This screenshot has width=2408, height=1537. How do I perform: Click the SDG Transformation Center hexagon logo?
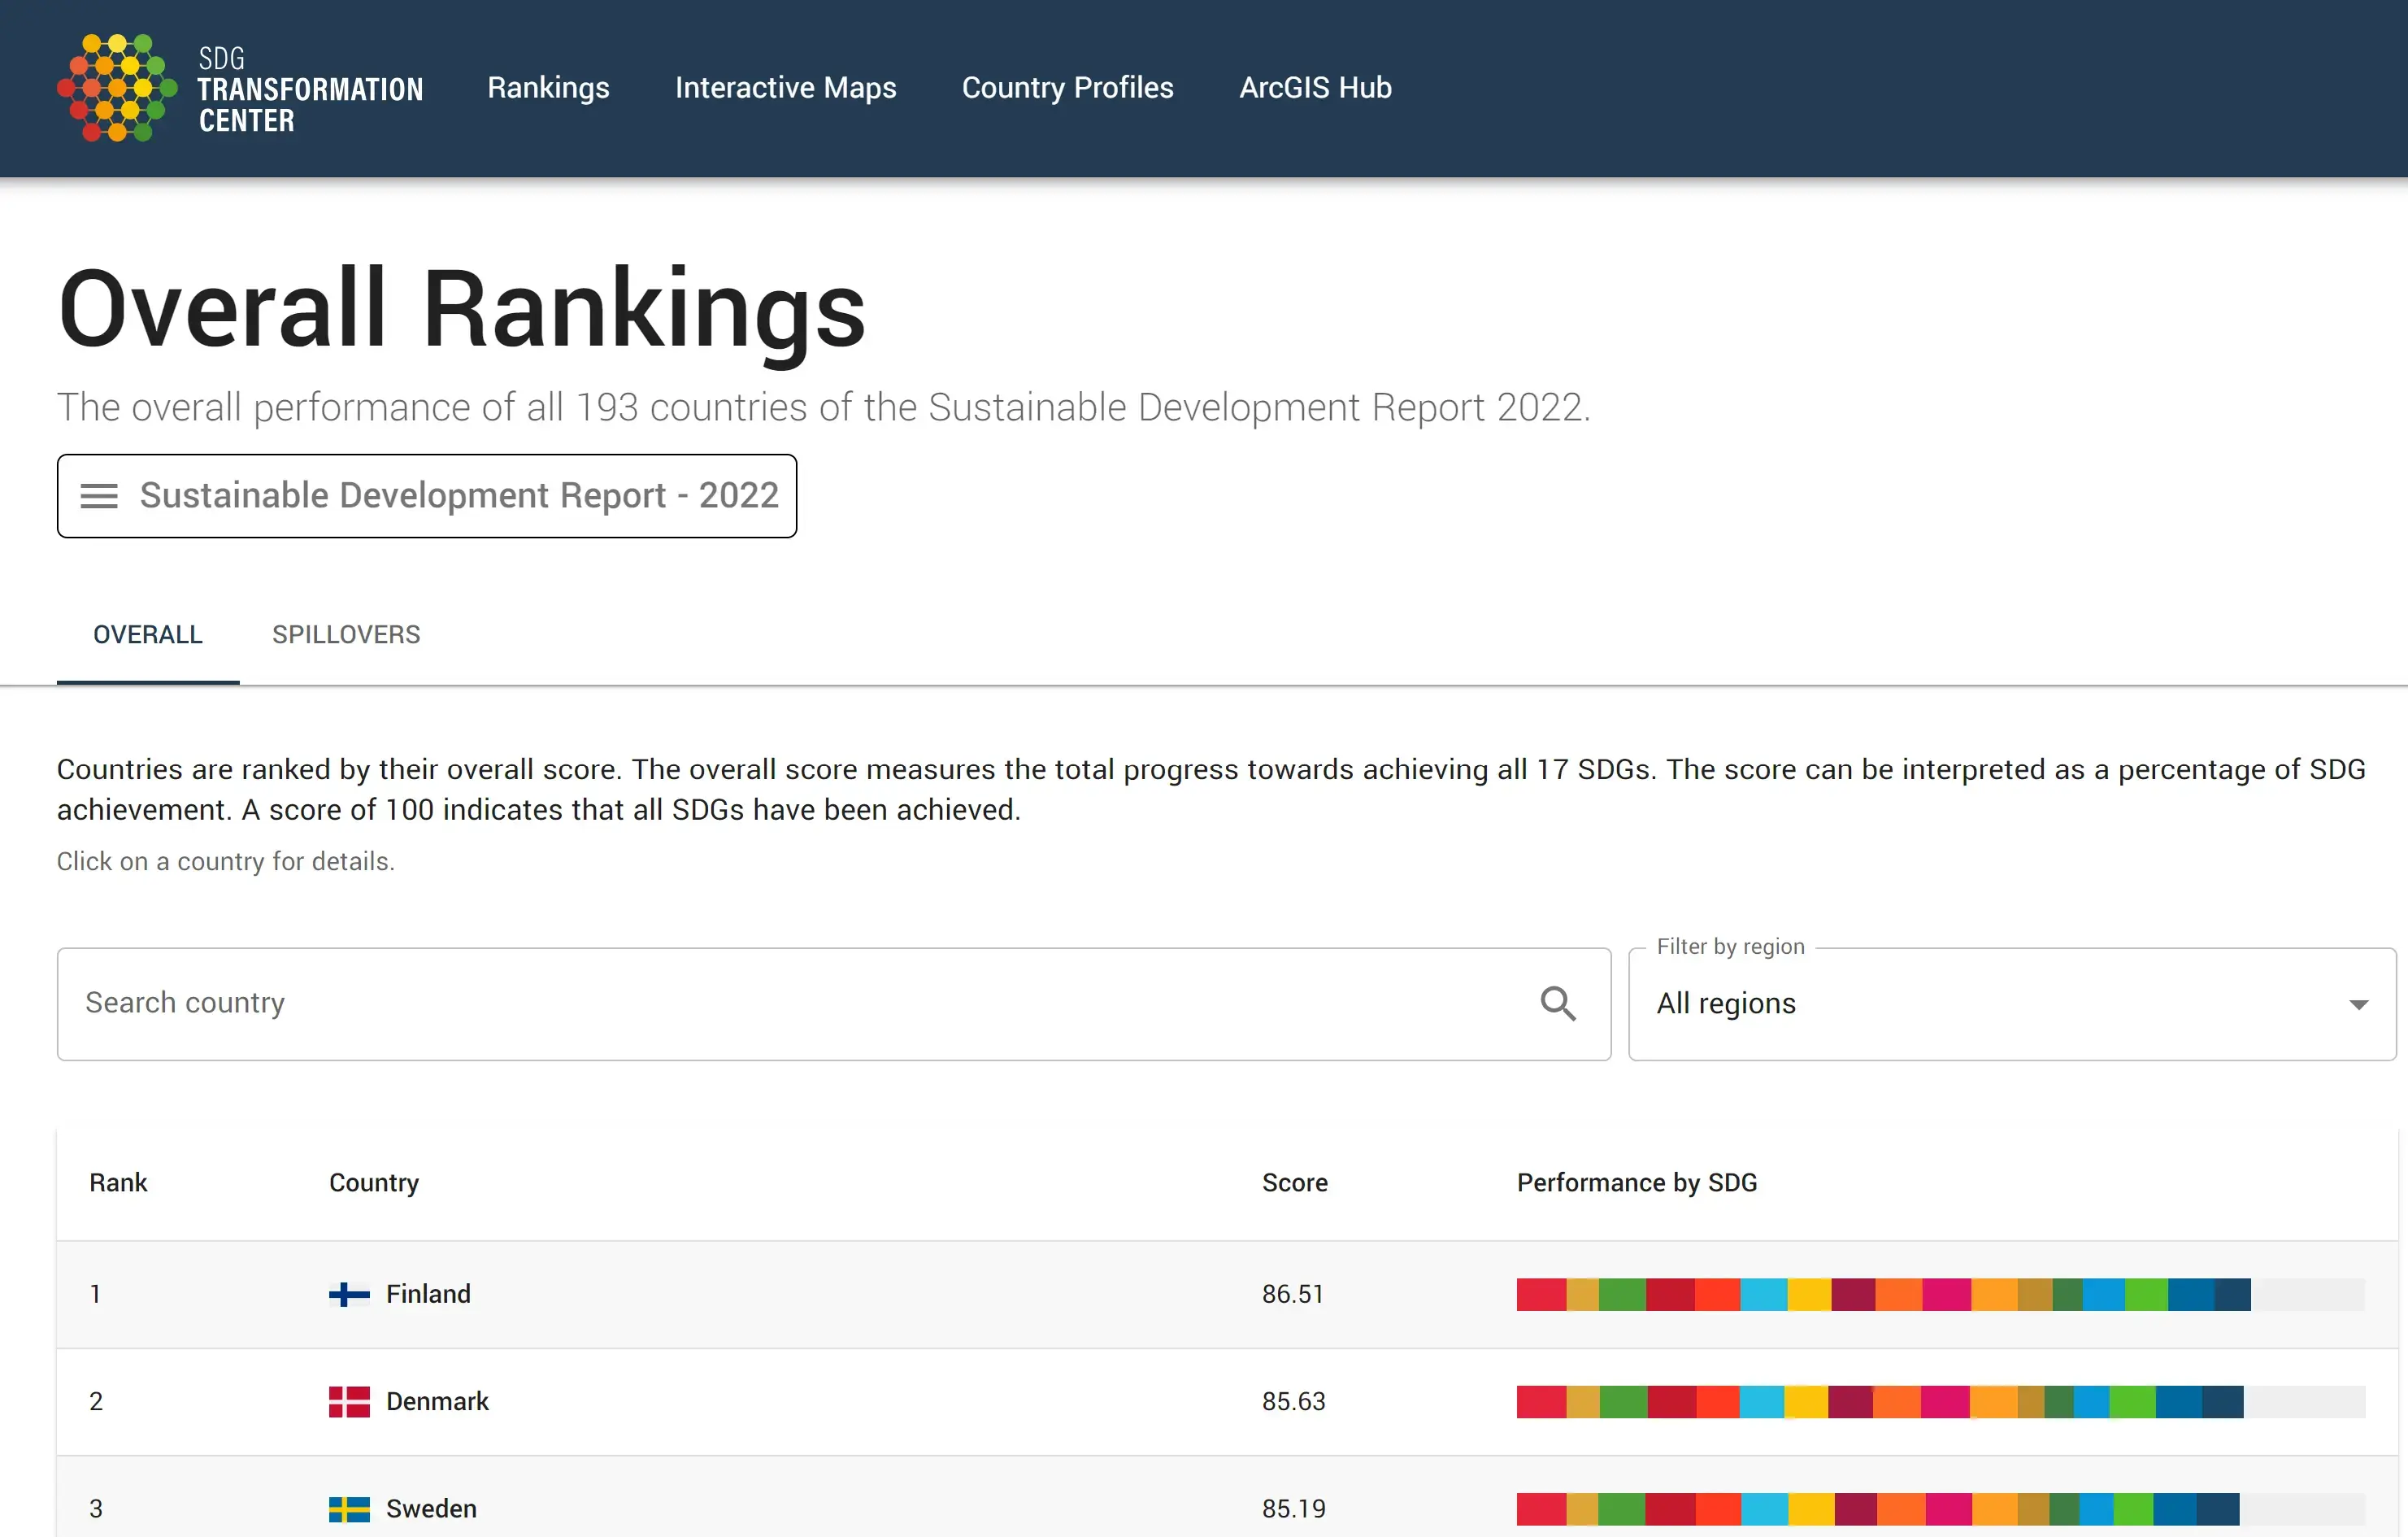click(117, 88)
